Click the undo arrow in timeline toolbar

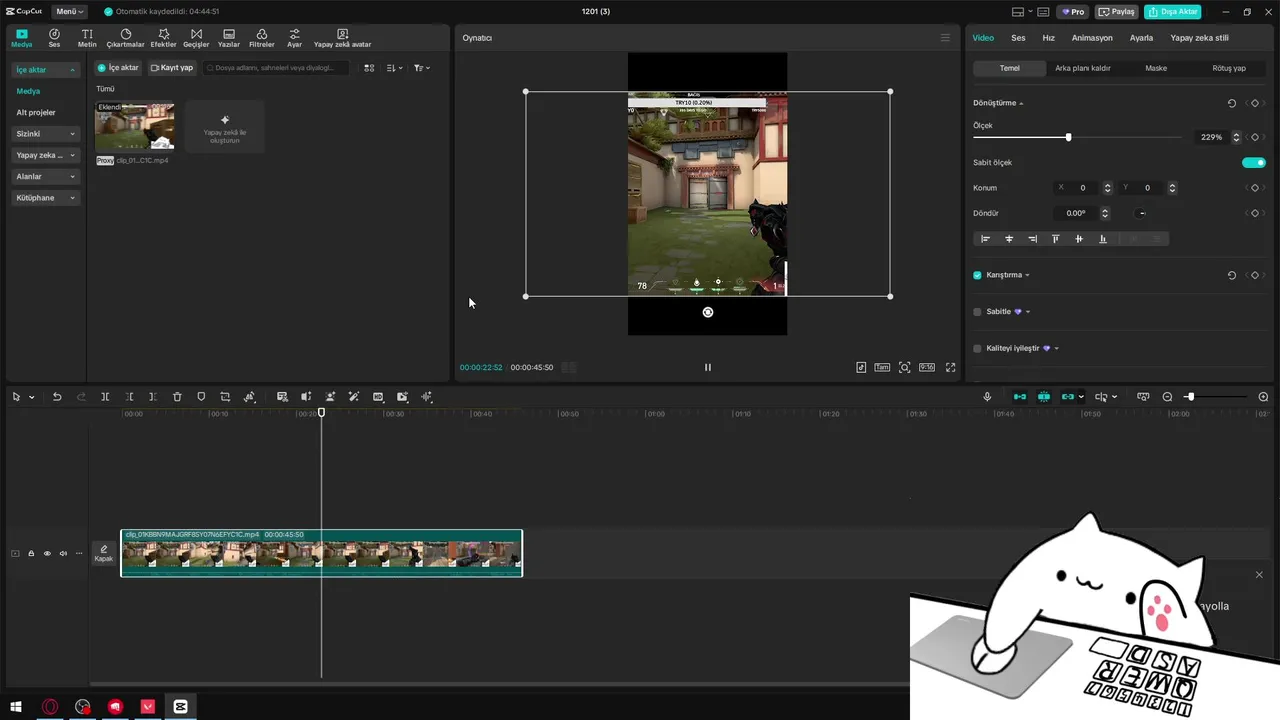(x=57, y=397)
